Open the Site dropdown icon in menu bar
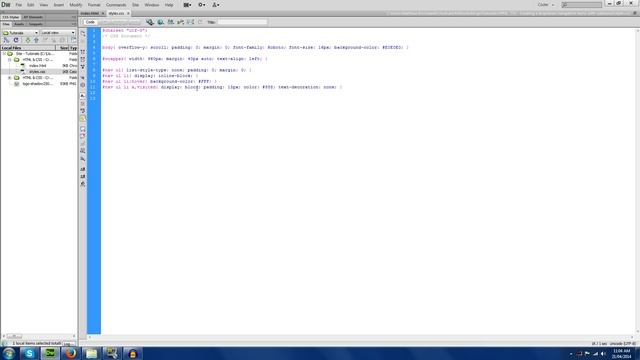Viewport: 640px width, 360px height. point(216,5)
